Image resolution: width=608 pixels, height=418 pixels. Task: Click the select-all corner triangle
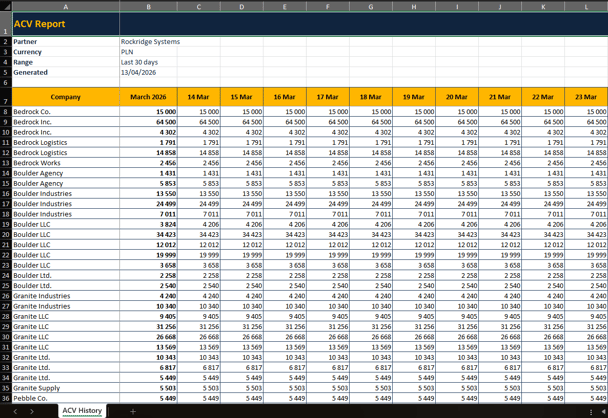(x=5, y=5)
